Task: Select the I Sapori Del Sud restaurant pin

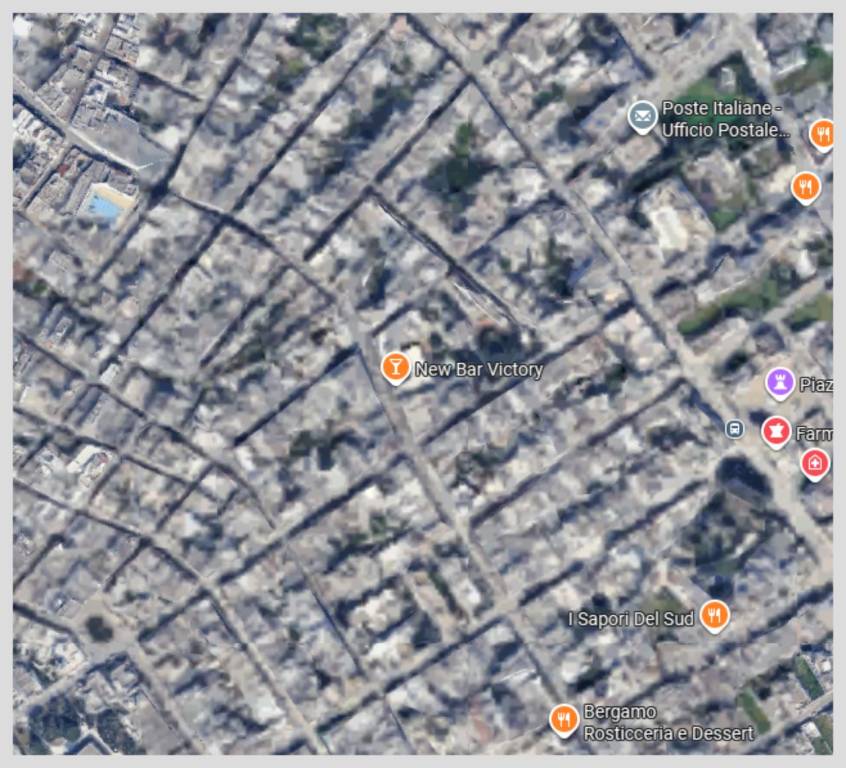Action: pos(713,615)
